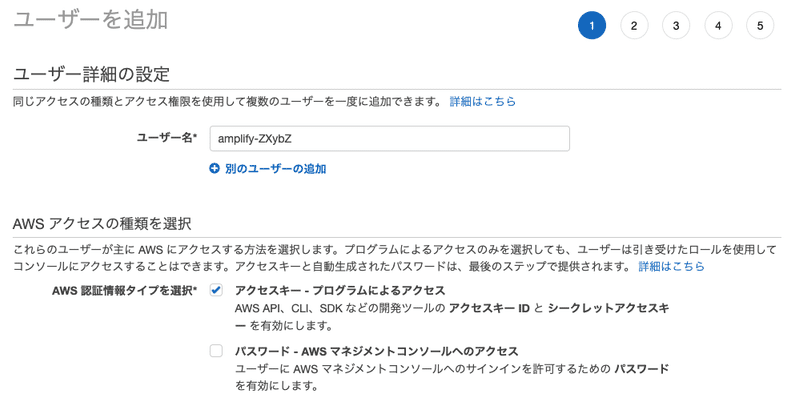Click the 別のユーザーの追加 link
Image resolution: width=800 pixels, height=410 pixels.
pyautogui.click(x=276, y=169)
